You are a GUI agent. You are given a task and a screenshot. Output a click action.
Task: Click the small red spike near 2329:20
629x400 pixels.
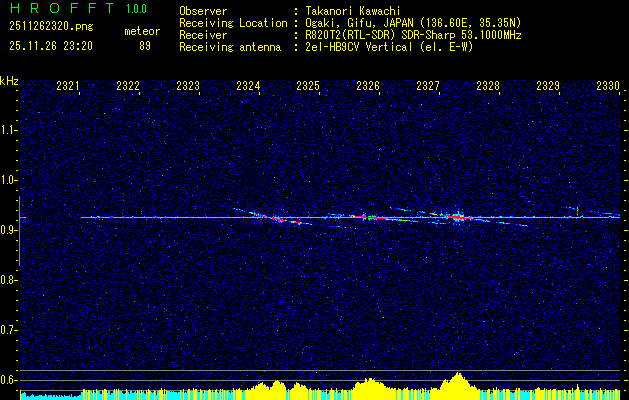tap(577, 211)
